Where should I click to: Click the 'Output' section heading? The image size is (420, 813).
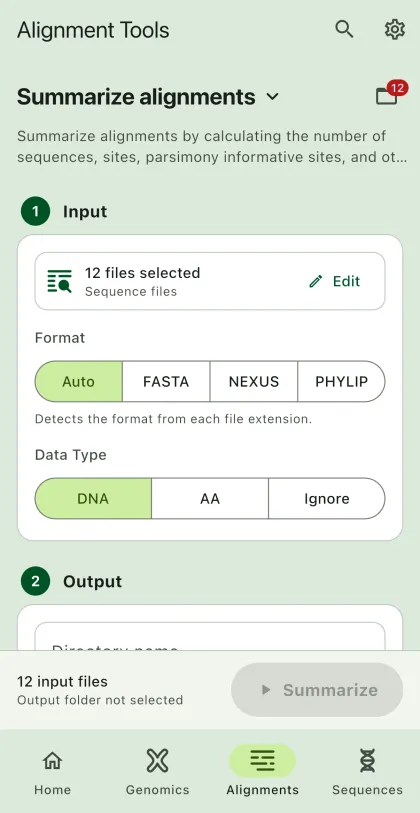pos(93,581)
